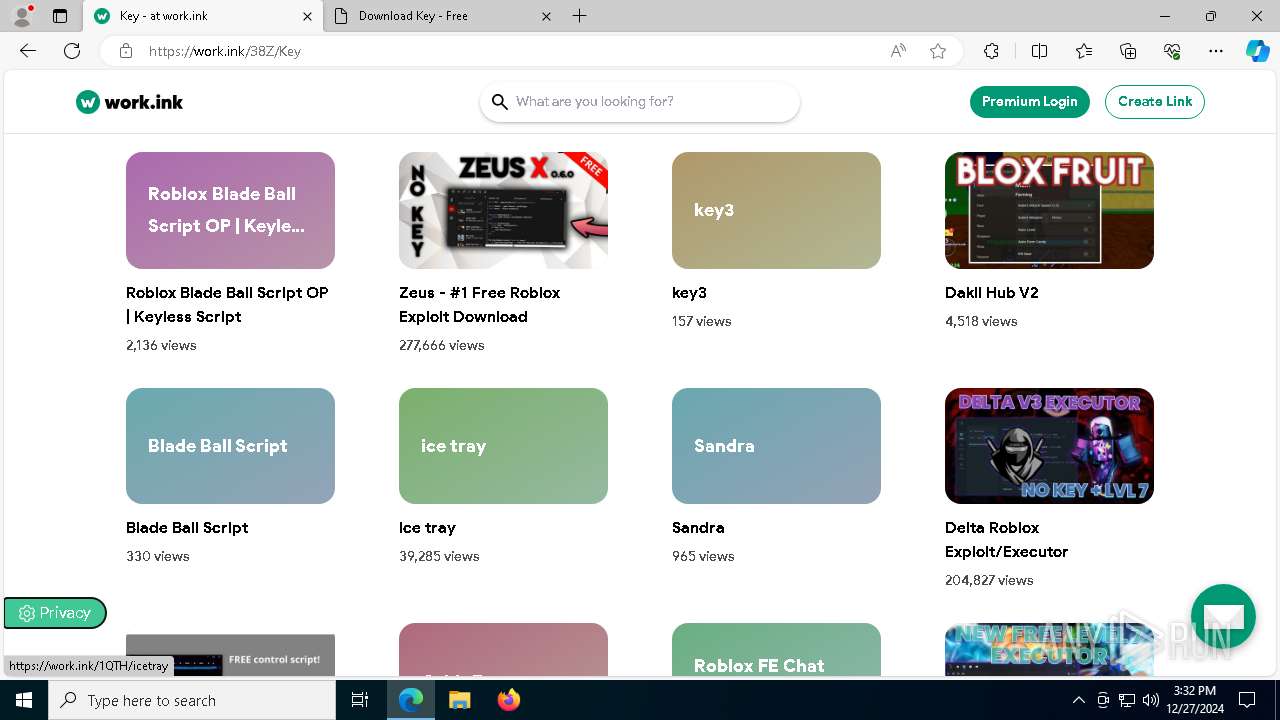This screenshot has width=1280, height=720.
Task: Click the Delta V3 Executor thumbnail
Action: tap(1049, 446)
